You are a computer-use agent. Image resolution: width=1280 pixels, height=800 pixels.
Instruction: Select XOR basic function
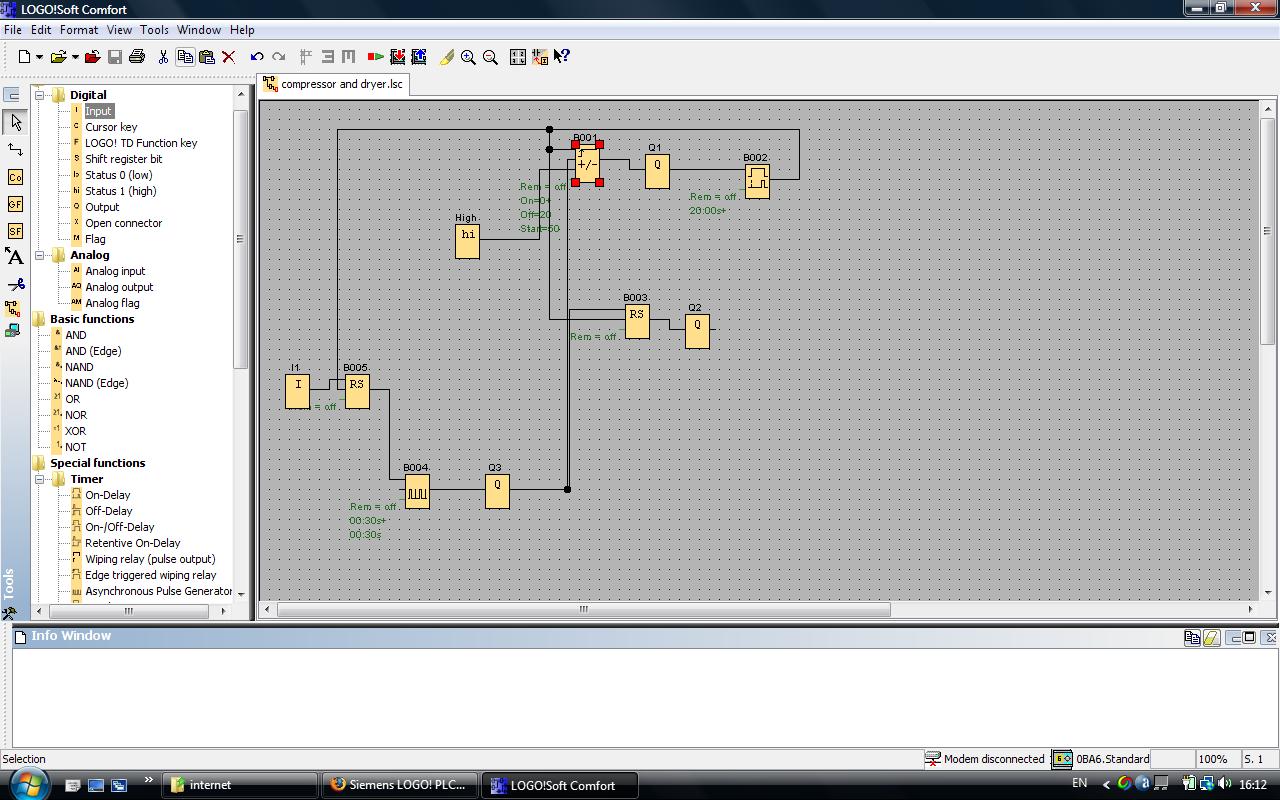[x=75, y=431]
